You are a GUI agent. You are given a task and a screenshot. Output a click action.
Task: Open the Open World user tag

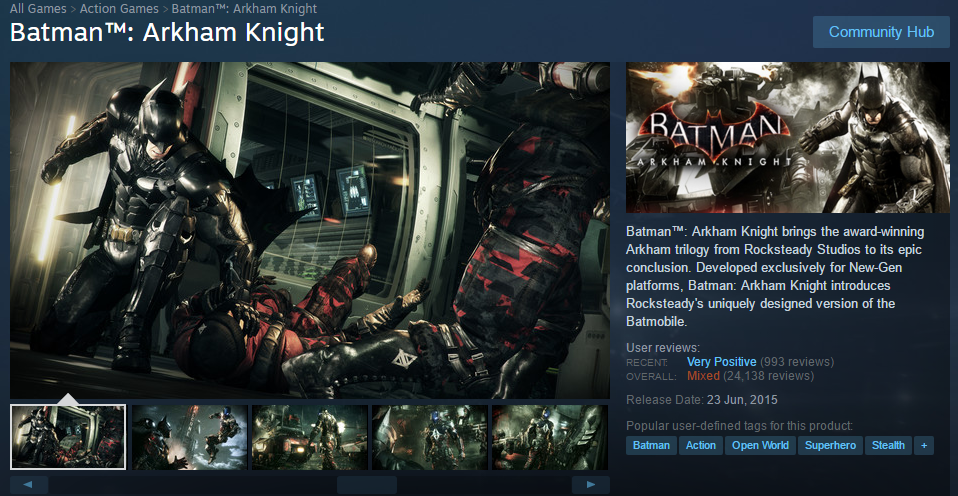tap(760, 445)
